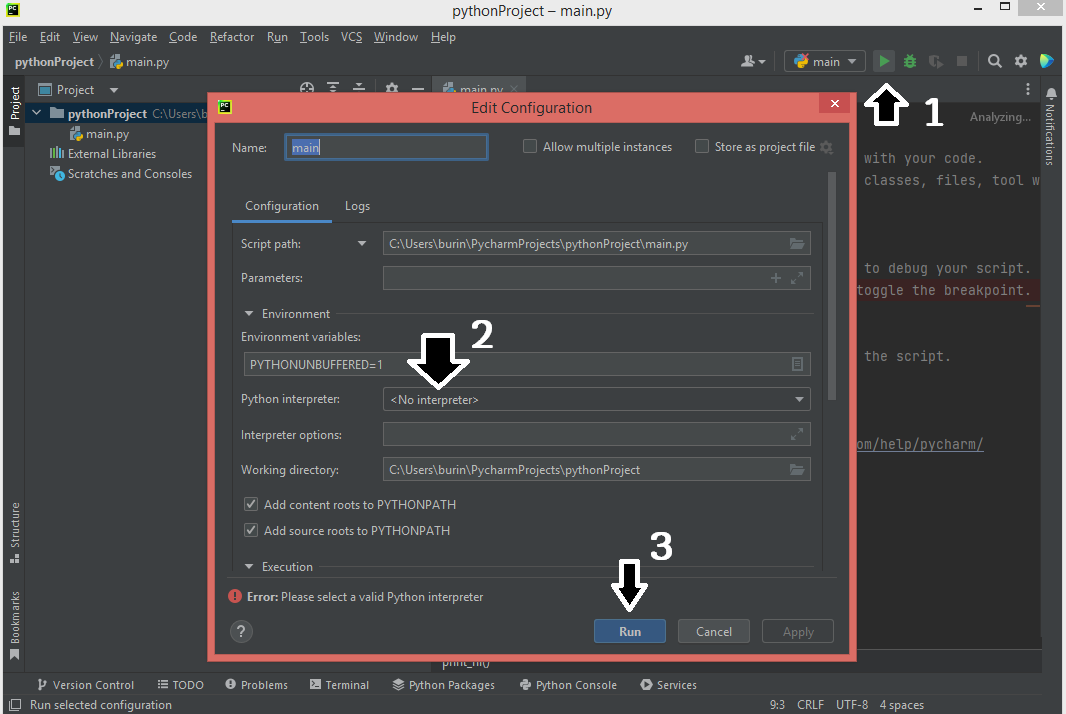Viewport: 1066px width, 714px height.
Task: Open Script path type dropdown arrow
Action: (x=362, y=243)
